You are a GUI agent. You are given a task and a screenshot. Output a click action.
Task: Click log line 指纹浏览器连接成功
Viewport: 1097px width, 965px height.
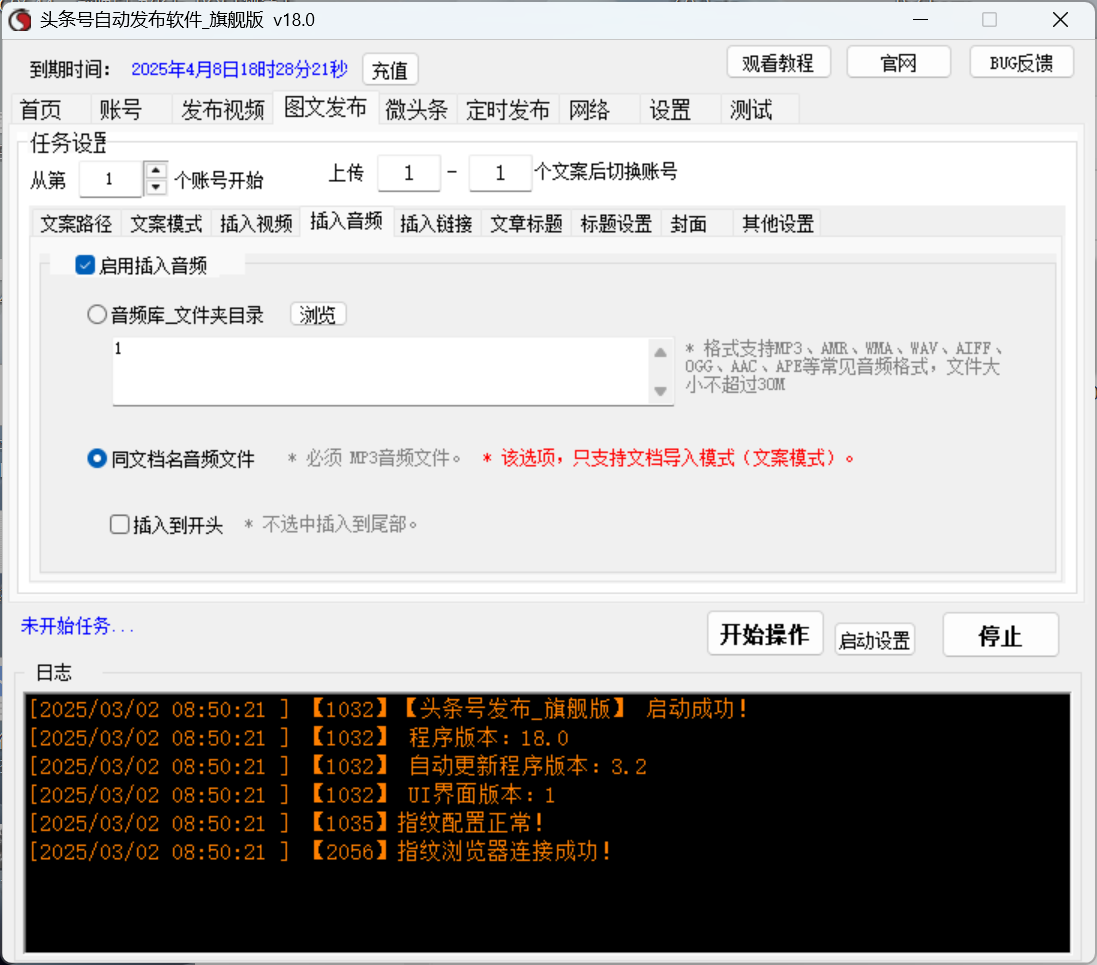(x=320, y=852)
